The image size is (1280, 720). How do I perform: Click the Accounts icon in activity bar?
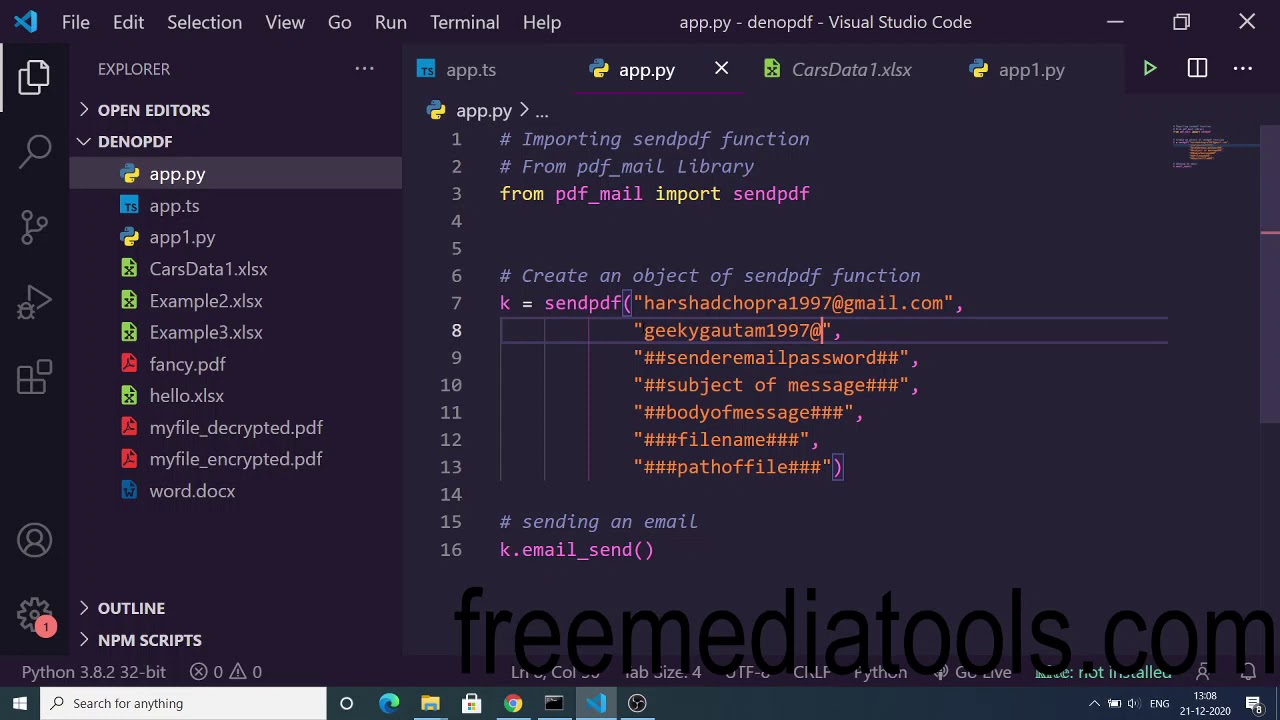click(x=34, y=541)
